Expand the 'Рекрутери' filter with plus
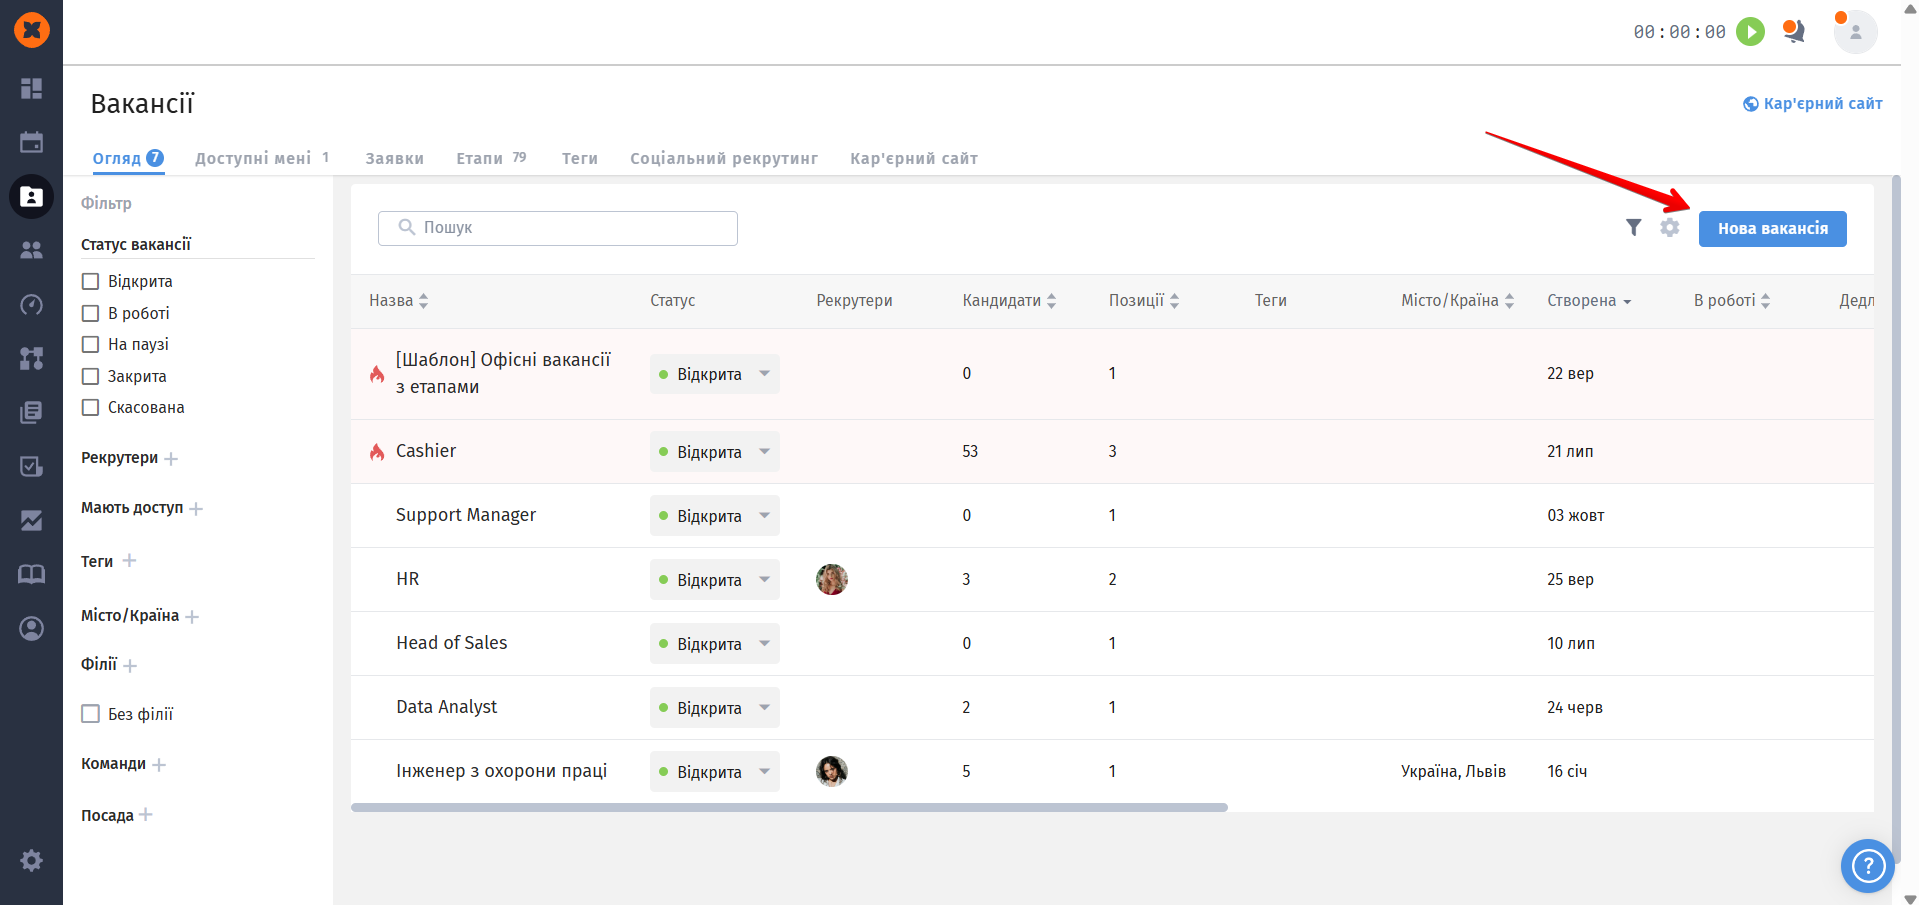 pos(171,459)
